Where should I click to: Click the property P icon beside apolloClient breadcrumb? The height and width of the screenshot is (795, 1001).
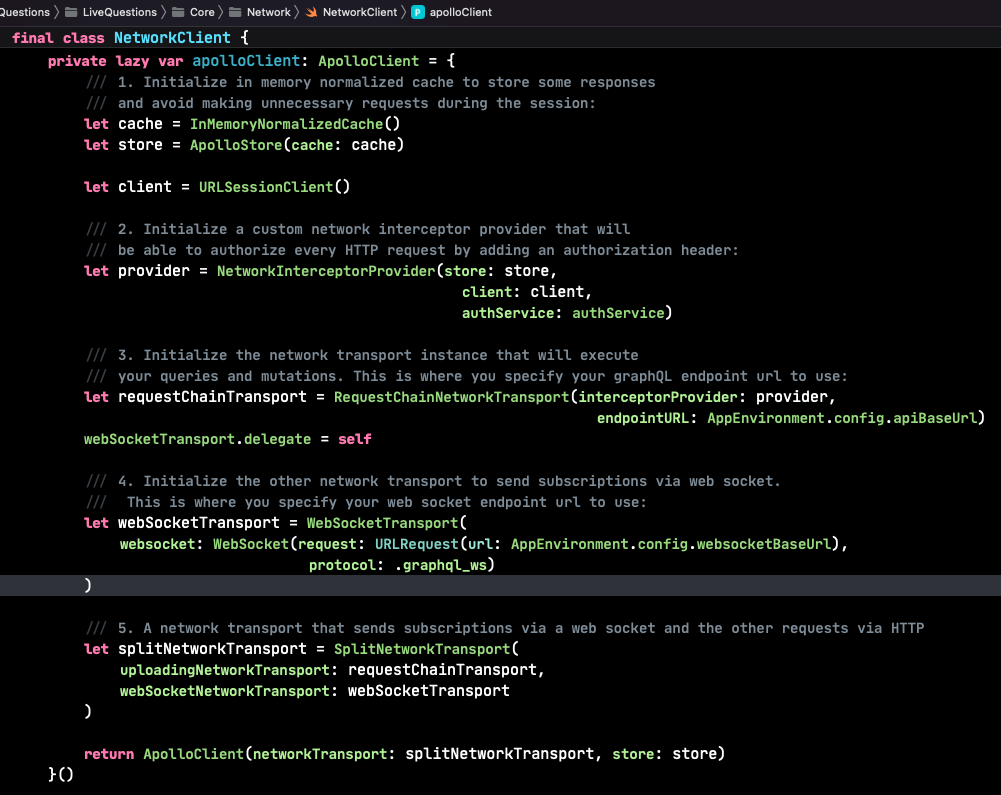pos(418,12)
